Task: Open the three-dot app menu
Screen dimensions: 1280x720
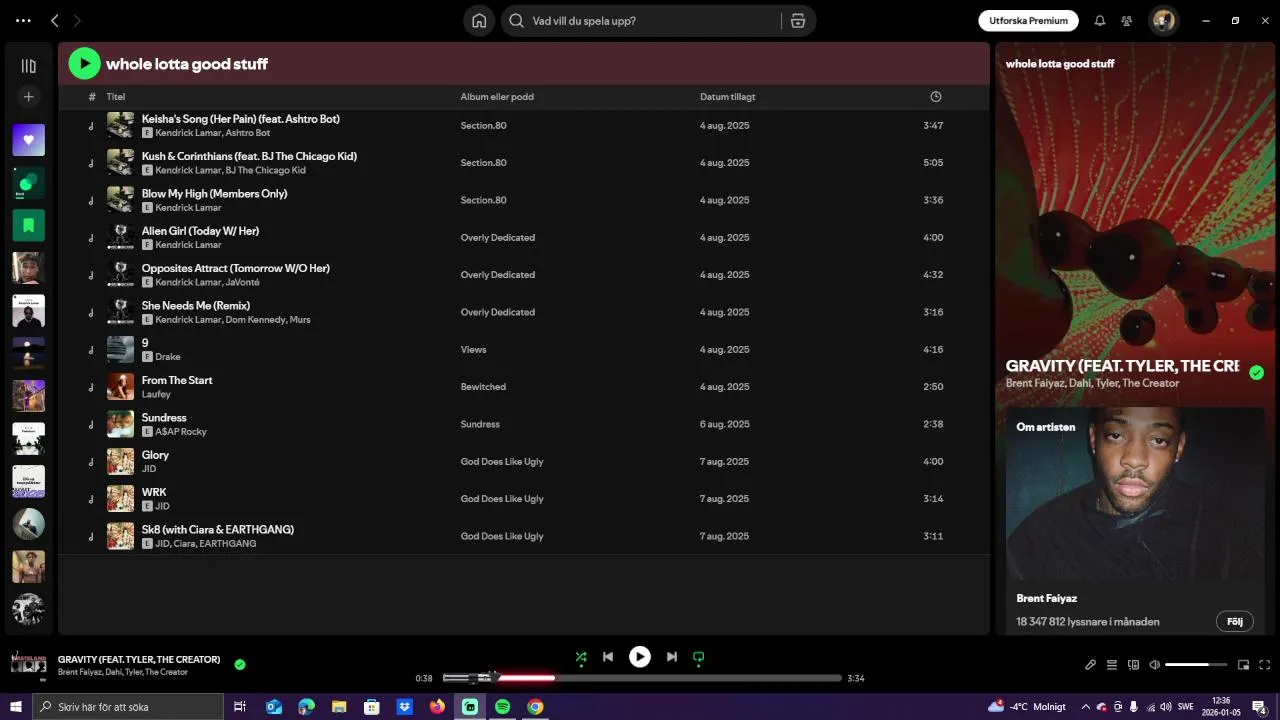Action: (x=23, y=21)
